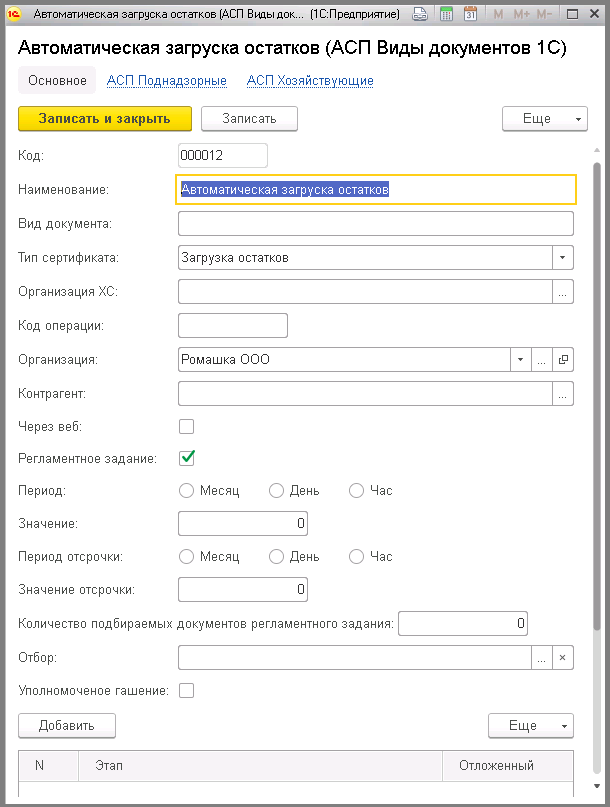
Task: Open the bottom Еще menu near Добавить
Action: point(531,726)
